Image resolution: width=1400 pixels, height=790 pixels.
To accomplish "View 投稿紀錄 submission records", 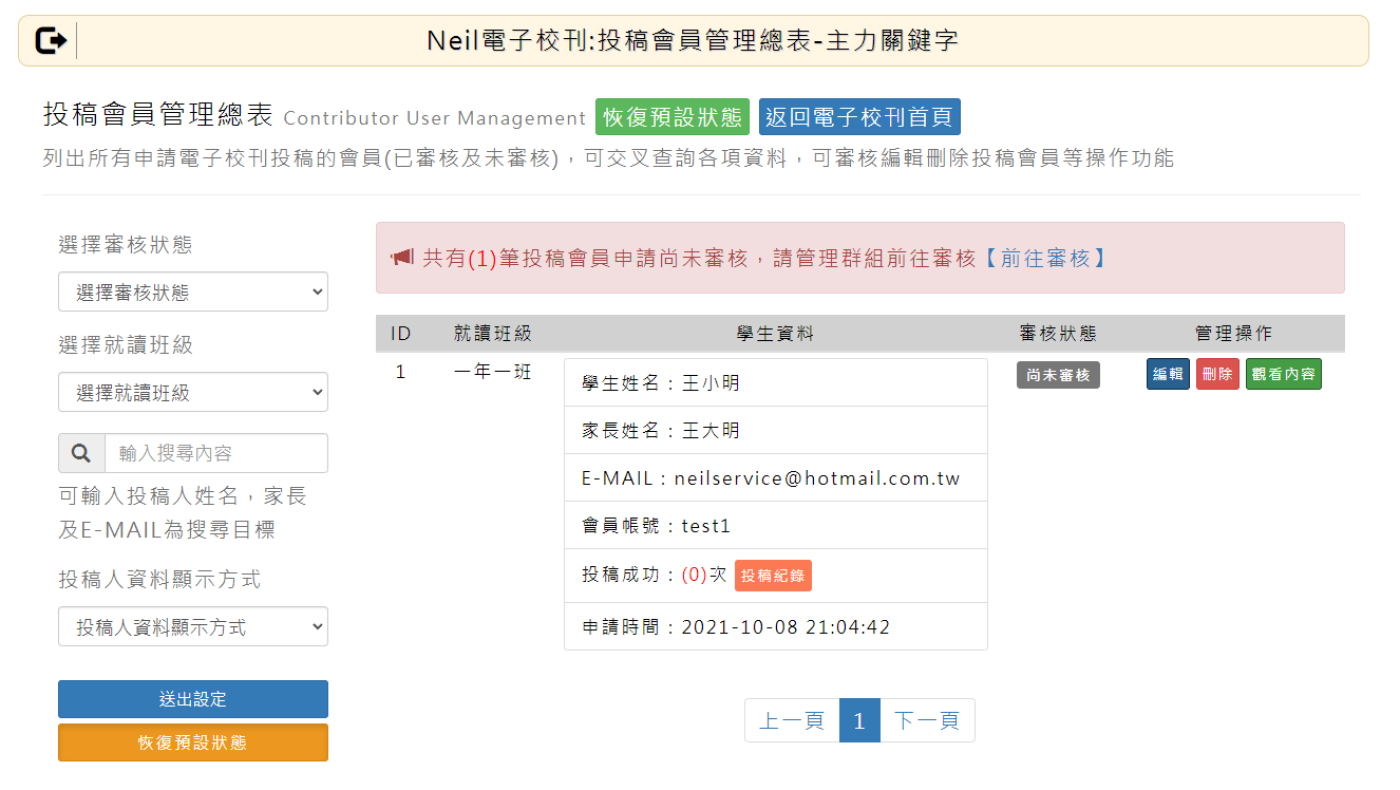I will (x=773, y=576).
